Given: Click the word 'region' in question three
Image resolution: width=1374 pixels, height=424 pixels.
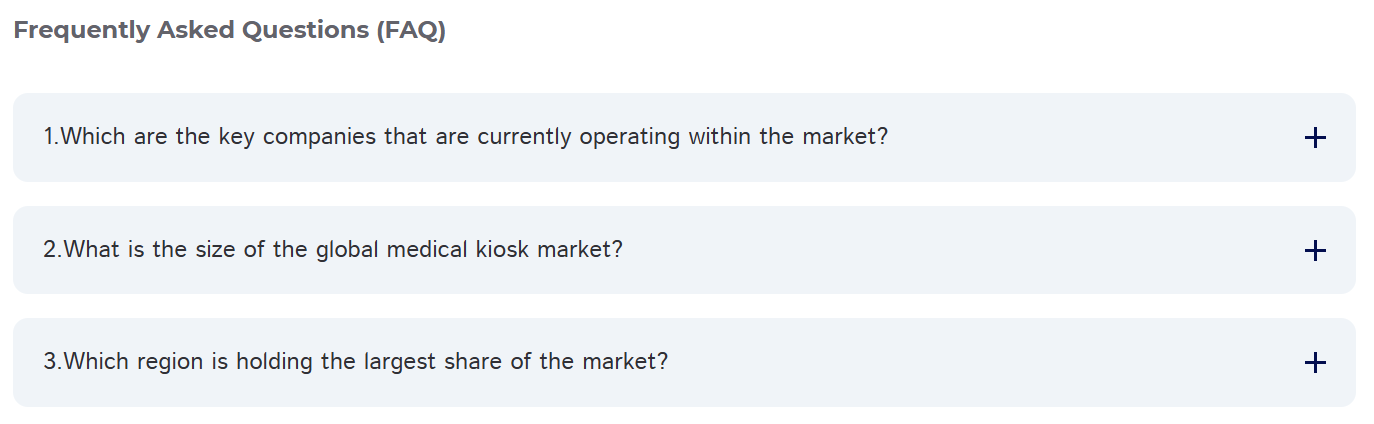Looking at the screenshot, I should [169, 362].
